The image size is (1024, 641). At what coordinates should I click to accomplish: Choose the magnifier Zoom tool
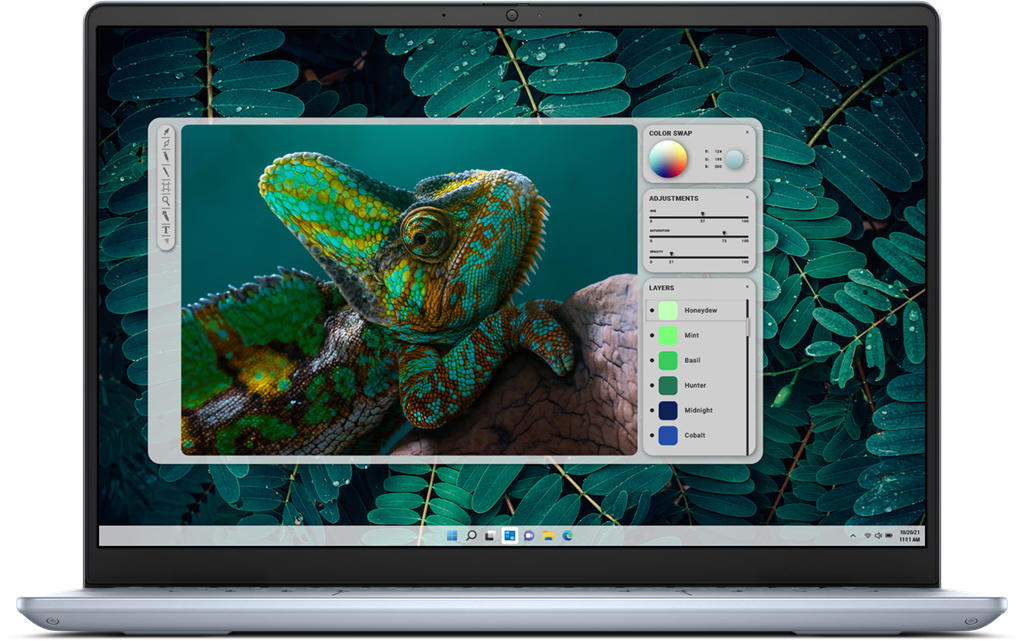[x=166, y=201]
